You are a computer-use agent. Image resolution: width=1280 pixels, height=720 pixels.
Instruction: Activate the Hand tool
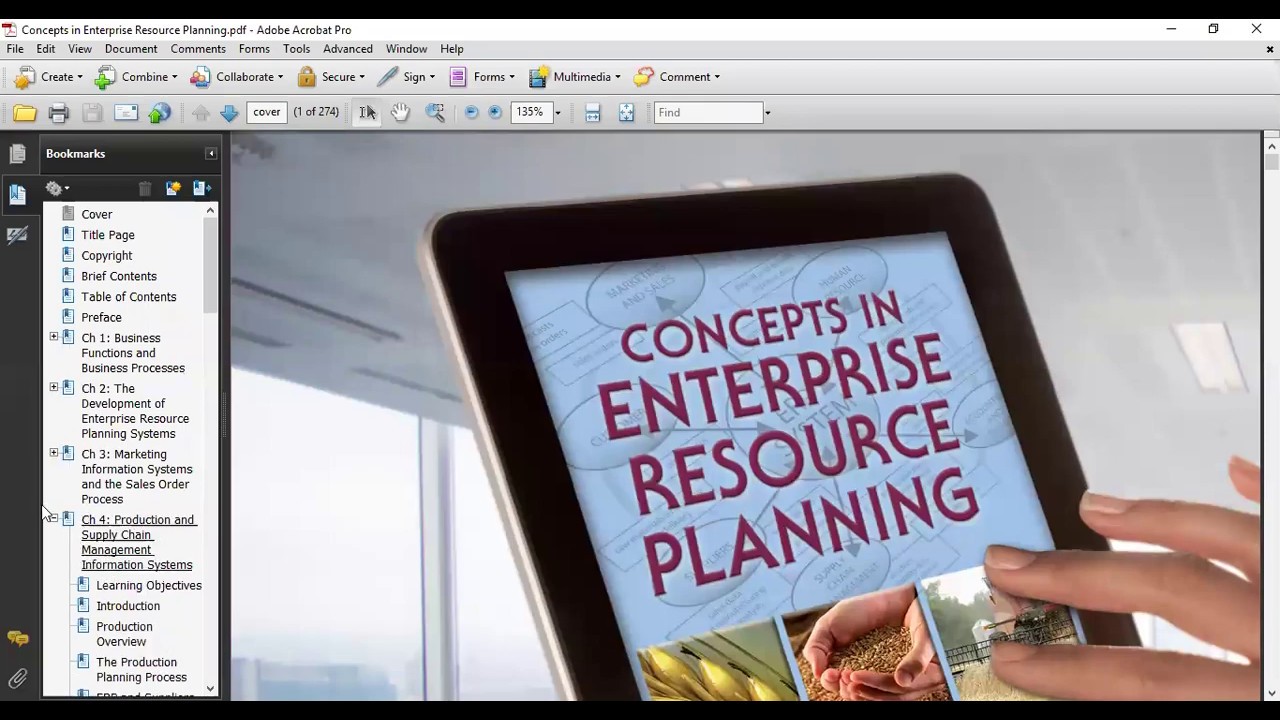pyautogui.click(x=400, y=113)
